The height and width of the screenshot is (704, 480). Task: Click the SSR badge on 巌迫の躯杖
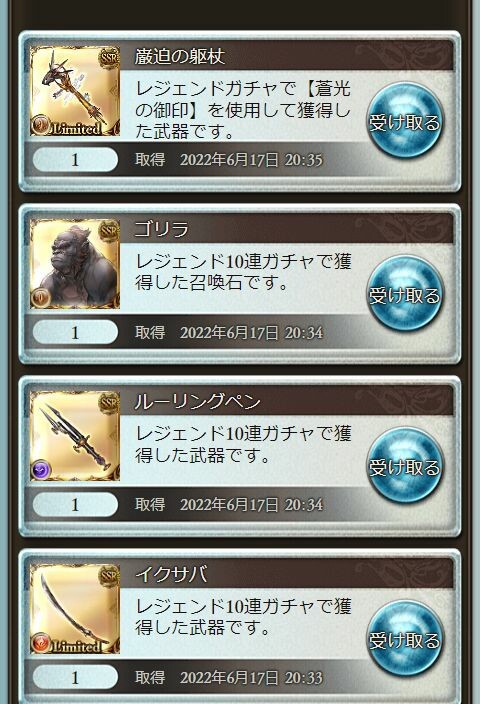tap(109, 58)
